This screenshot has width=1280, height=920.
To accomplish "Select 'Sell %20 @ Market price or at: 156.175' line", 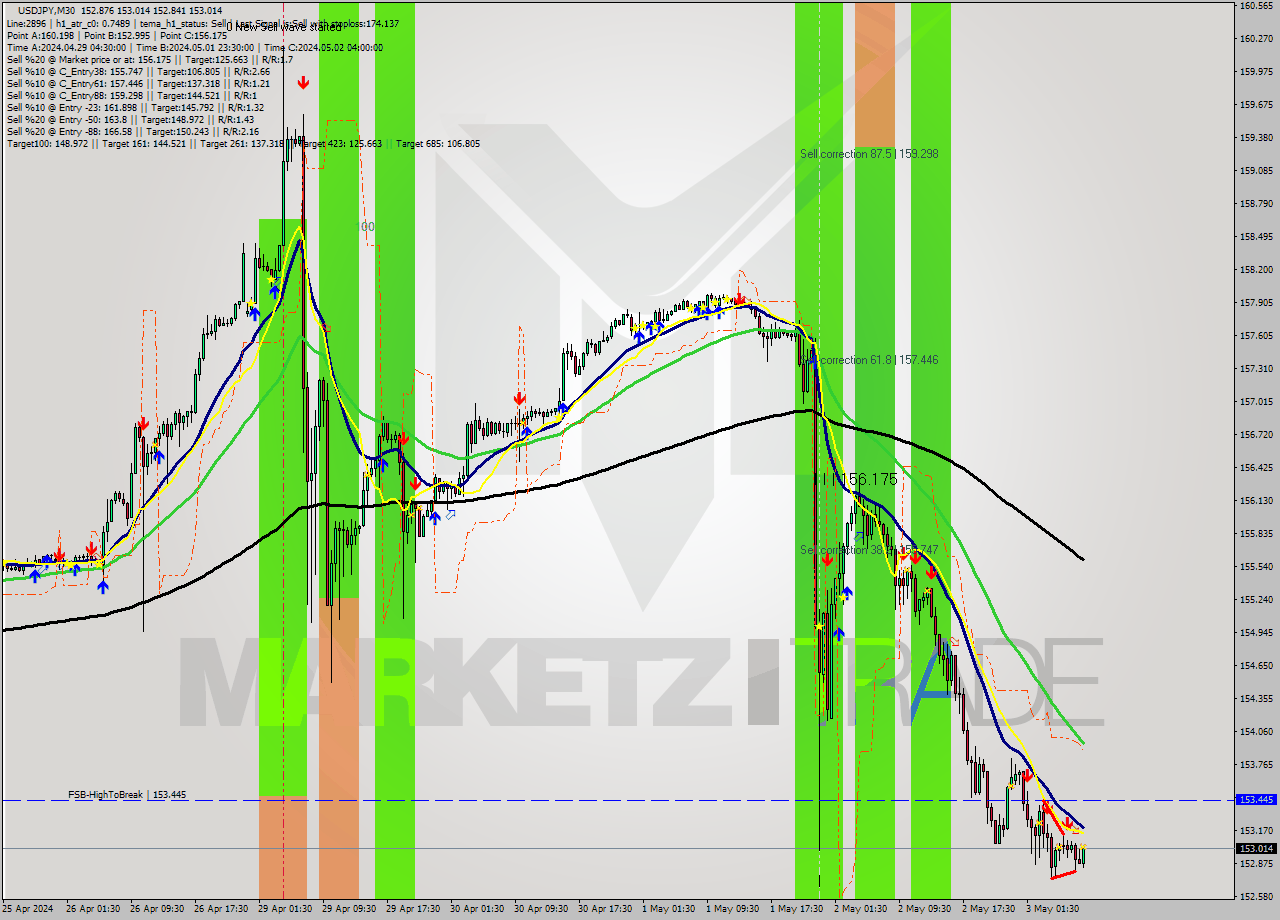I will (x=150, y=59).
